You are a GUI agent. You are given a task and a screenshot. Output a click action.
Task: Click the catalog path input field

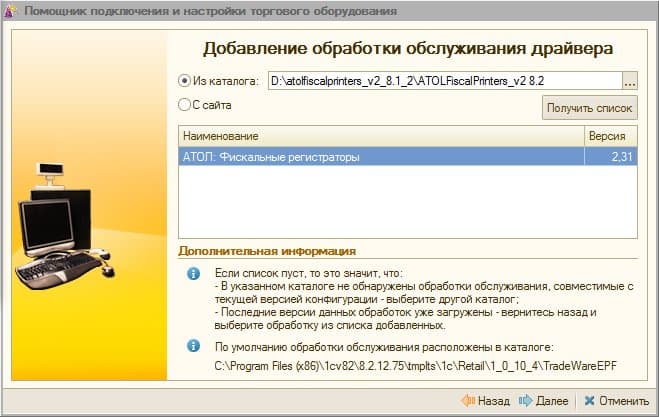(x=445, y=81)
